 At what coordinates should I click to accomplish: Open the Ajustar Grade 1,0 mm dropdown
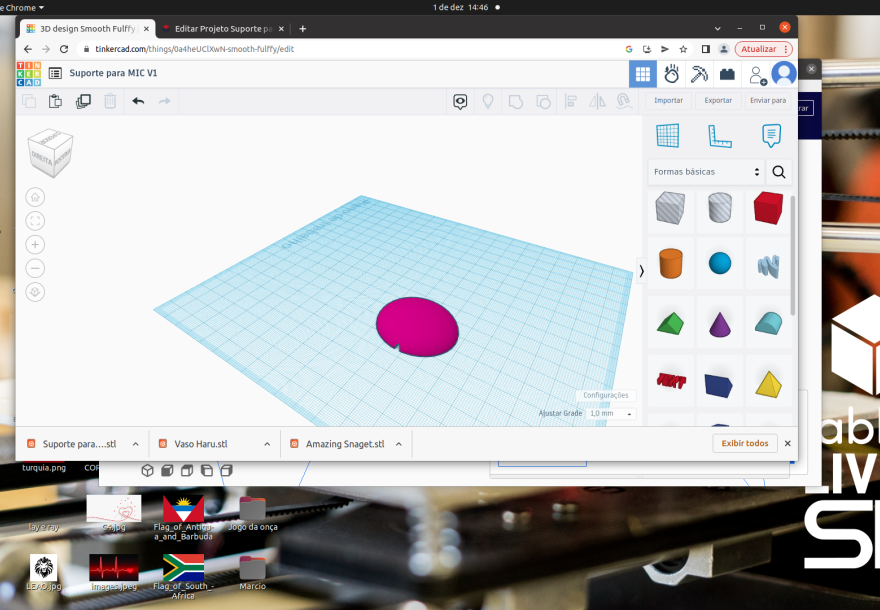611,414
